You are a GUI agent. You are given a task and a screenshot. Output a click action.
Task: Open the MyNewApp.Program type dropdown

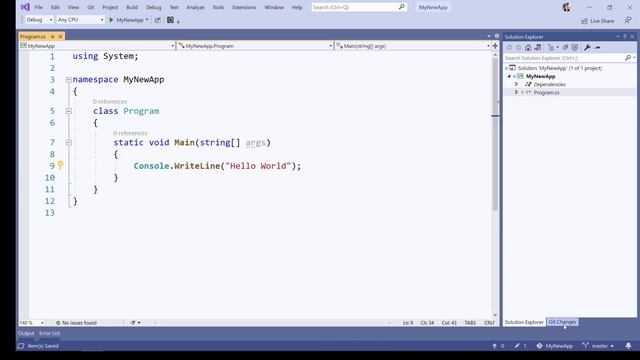pos(255,46)
